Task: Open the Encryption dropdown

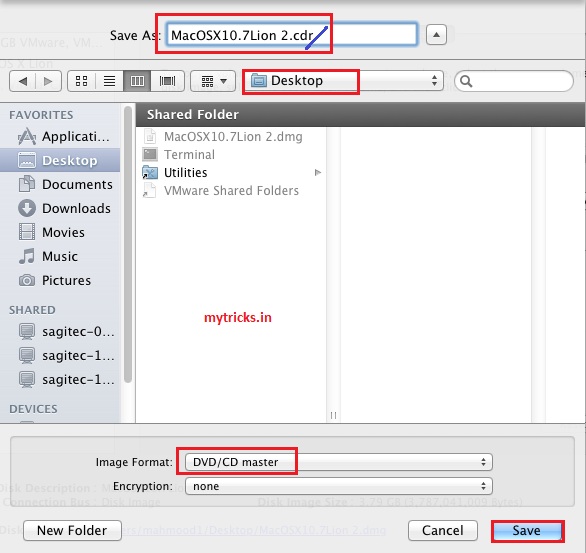Action: (x=339, y=486)
